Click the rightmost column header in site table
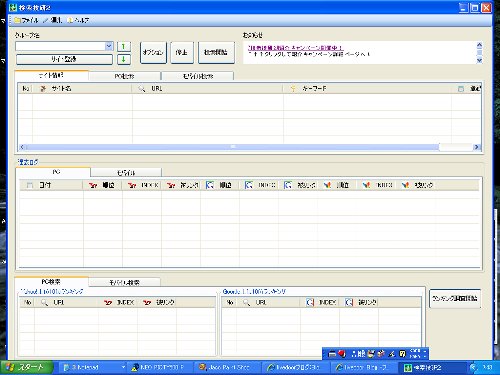The image size is (500, 375). [467, 89]
